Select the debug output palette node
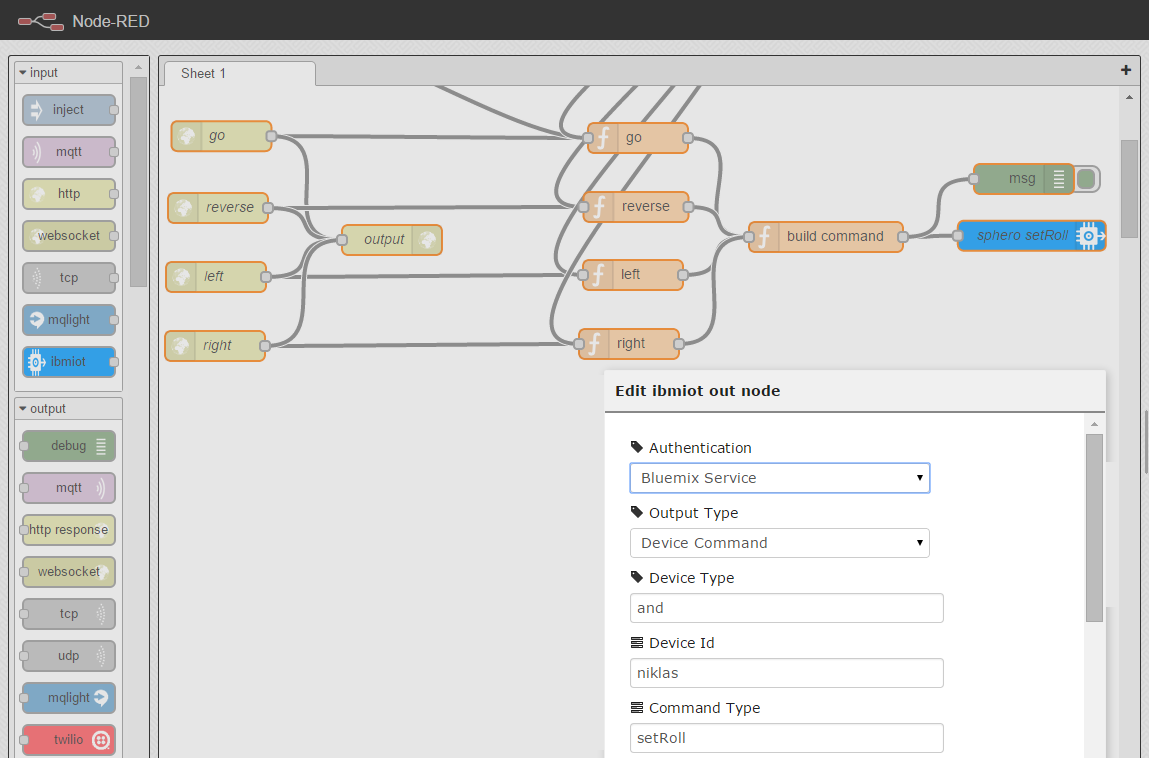 coord(69,446)
